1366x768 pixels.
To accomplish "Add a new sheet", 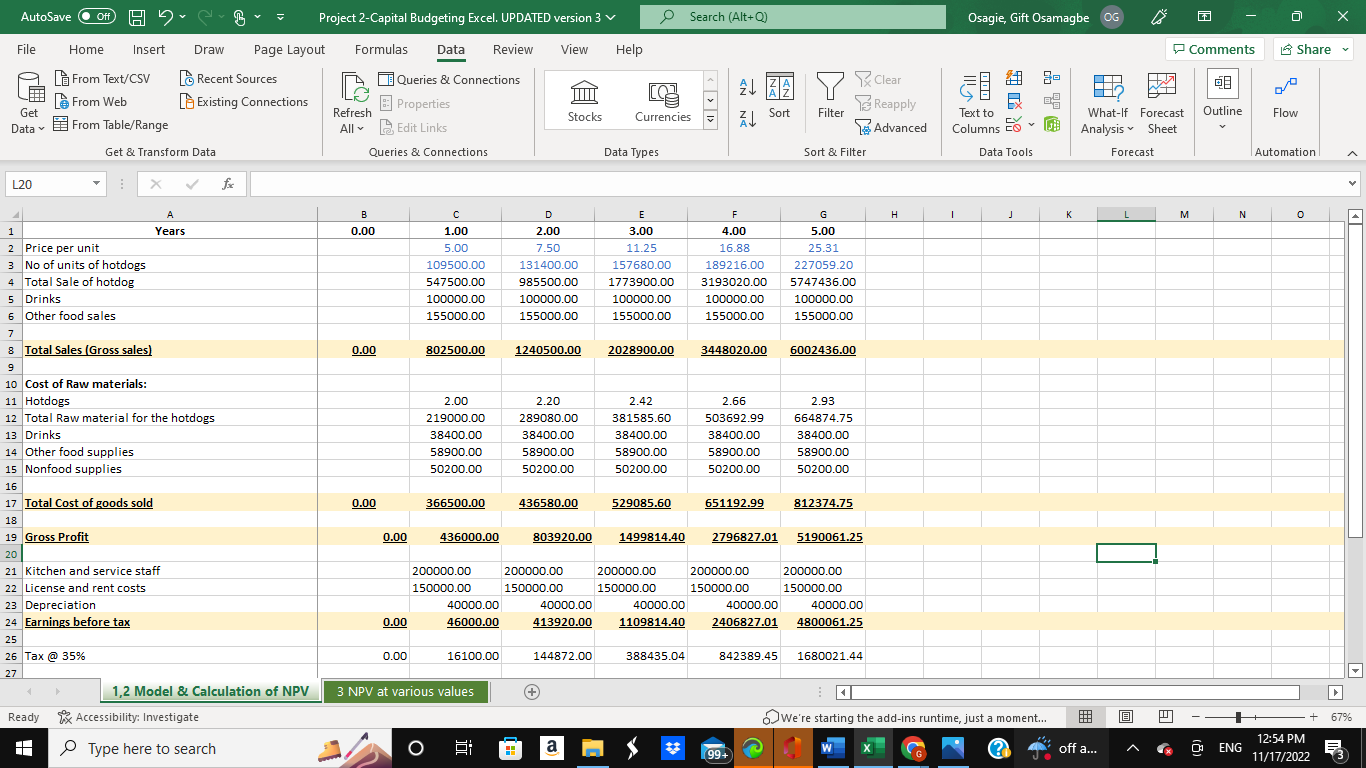I will click(x=531, y=691).
